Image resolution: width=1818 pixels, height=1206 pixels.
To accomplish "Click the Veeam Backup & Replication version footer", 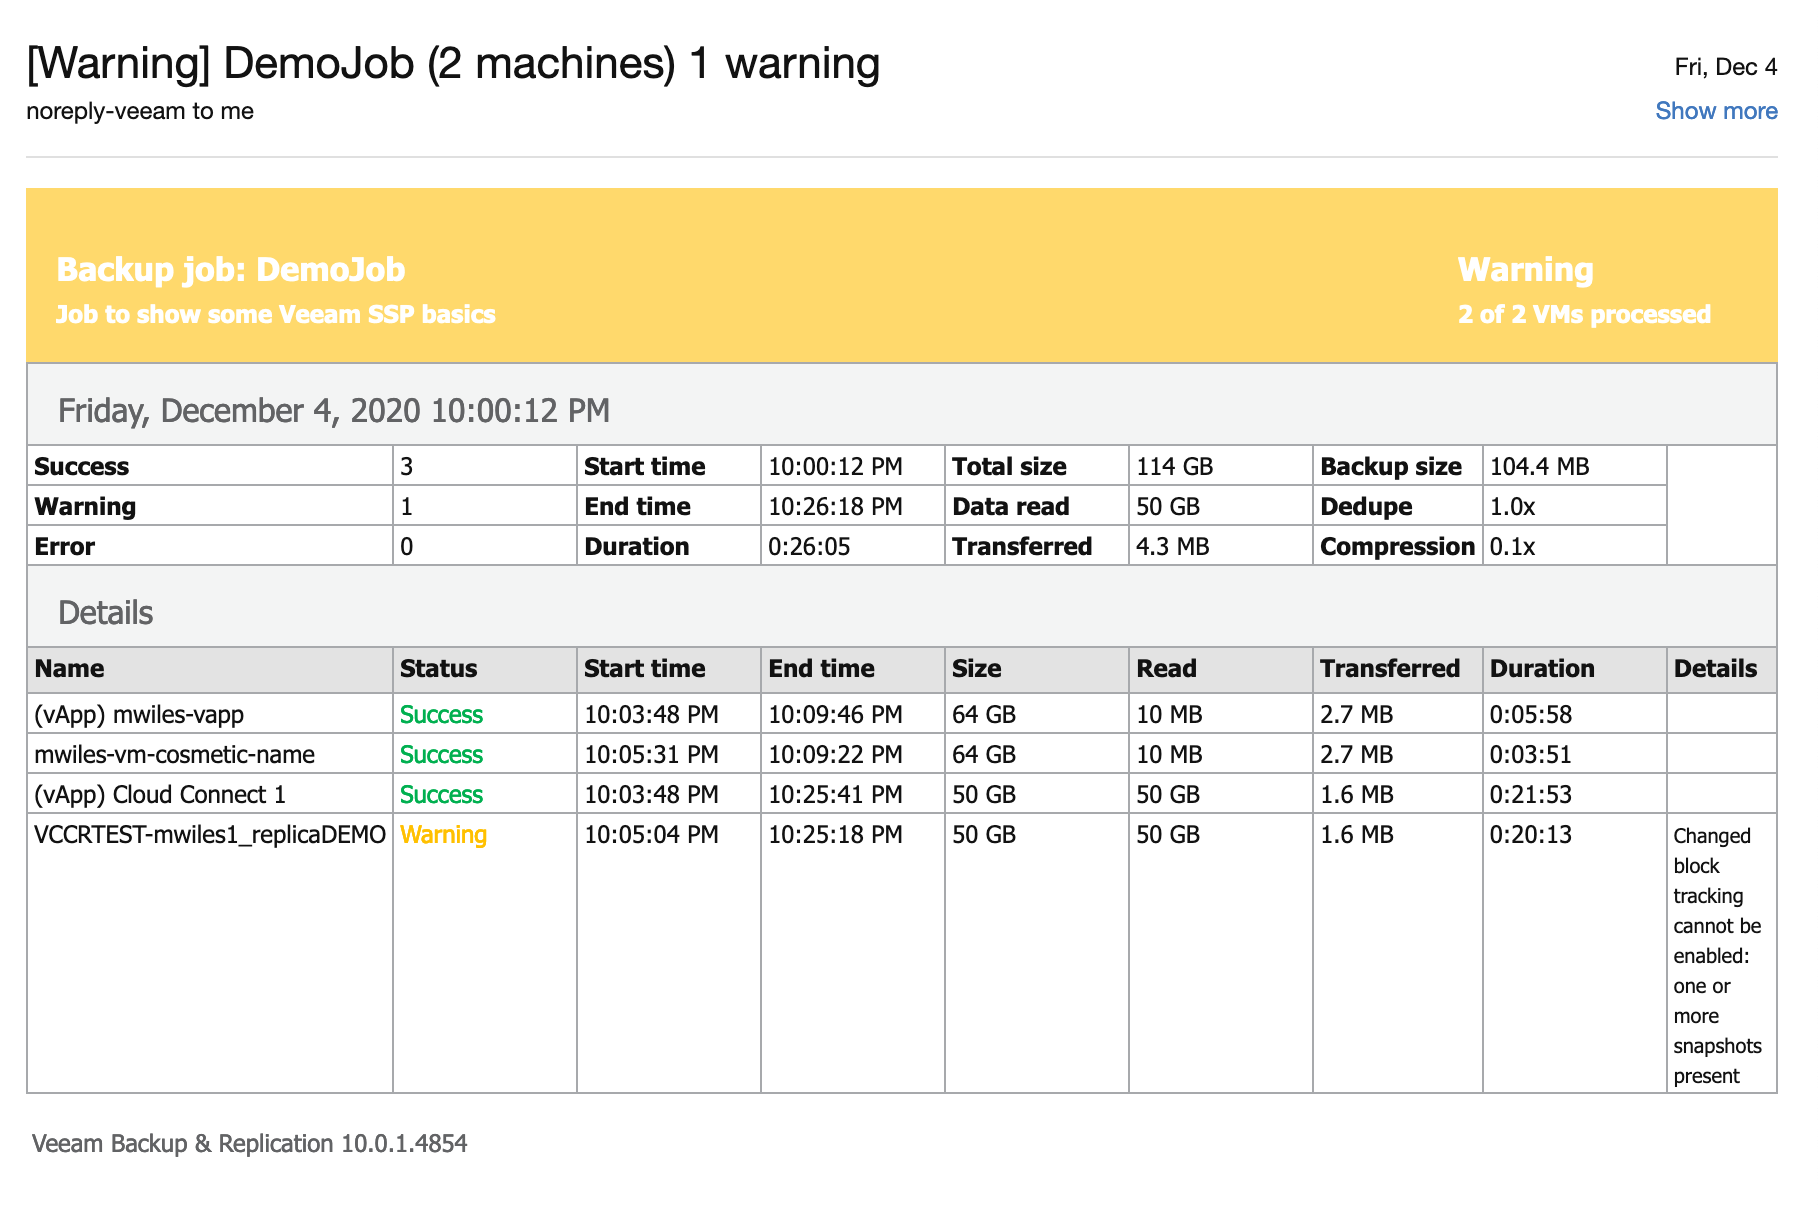I will (250, 1143).
